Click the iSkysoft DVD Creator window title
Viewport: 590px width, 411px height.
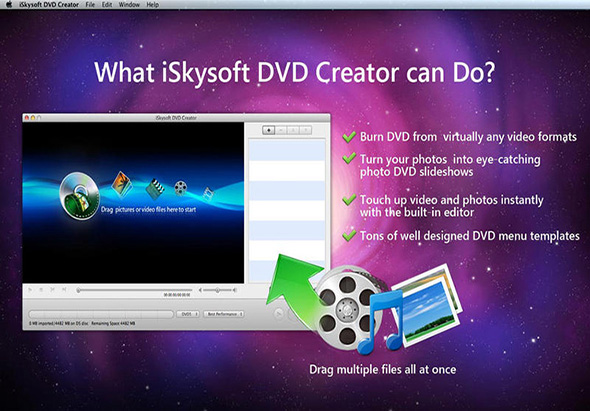pos(176,118)
